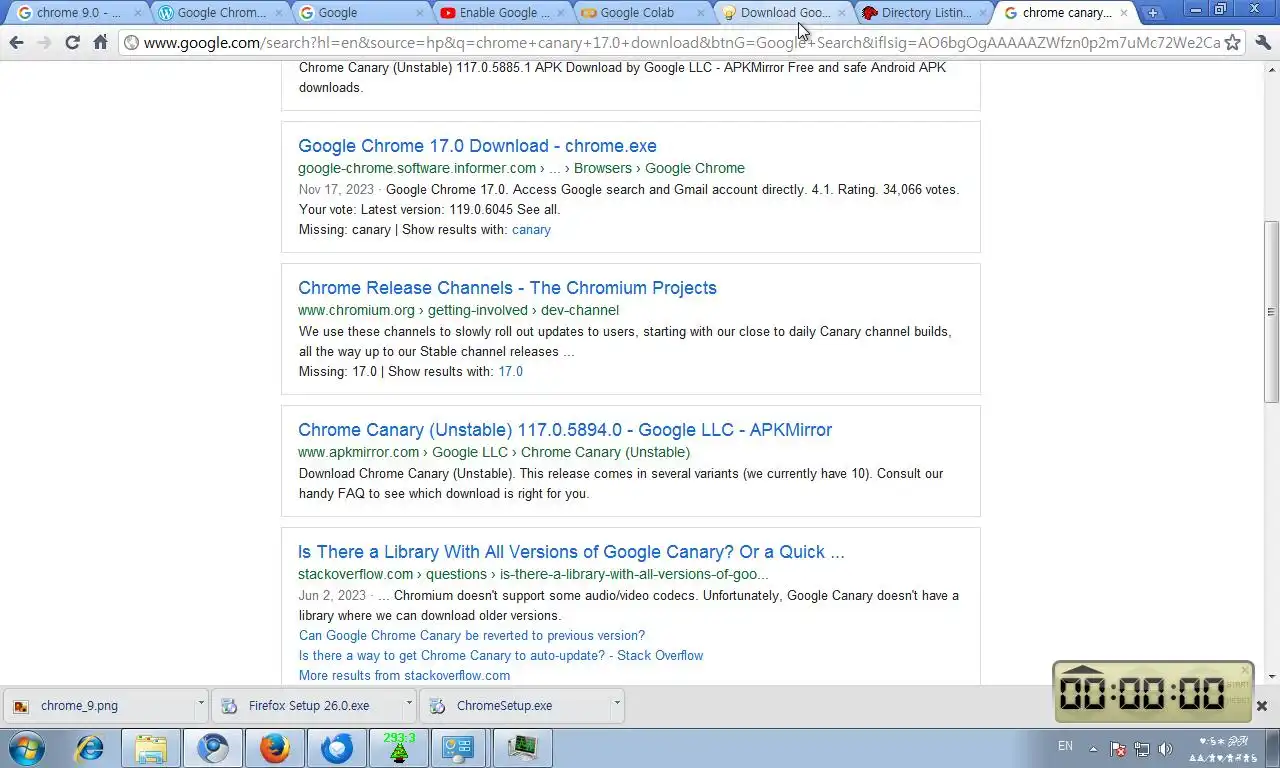This screenshot has width=1280, height=768.
Task: Close the active "chrome canary..." tab
Action: tap(1124, 13)
